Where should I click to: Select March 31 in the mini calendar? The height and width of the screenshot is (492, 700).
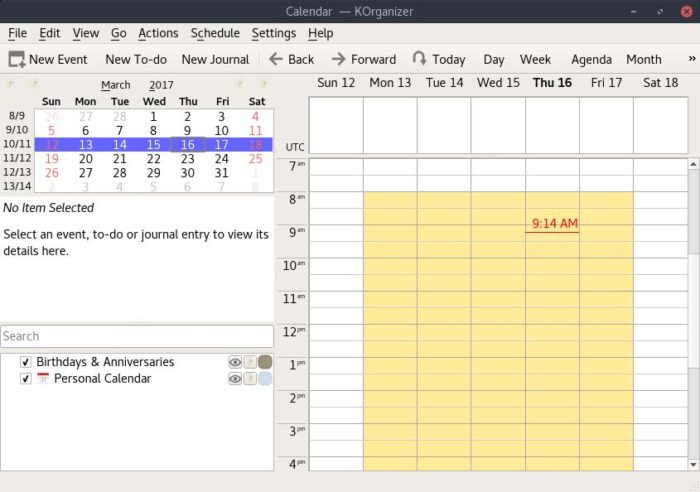(221, 173)
